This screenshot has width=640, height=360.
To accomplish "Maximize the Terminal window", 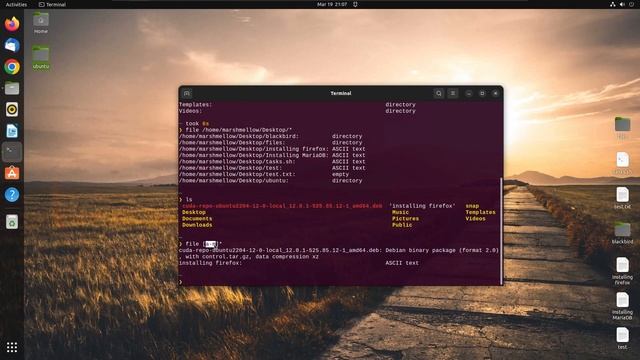I will (x=482, y=93).
